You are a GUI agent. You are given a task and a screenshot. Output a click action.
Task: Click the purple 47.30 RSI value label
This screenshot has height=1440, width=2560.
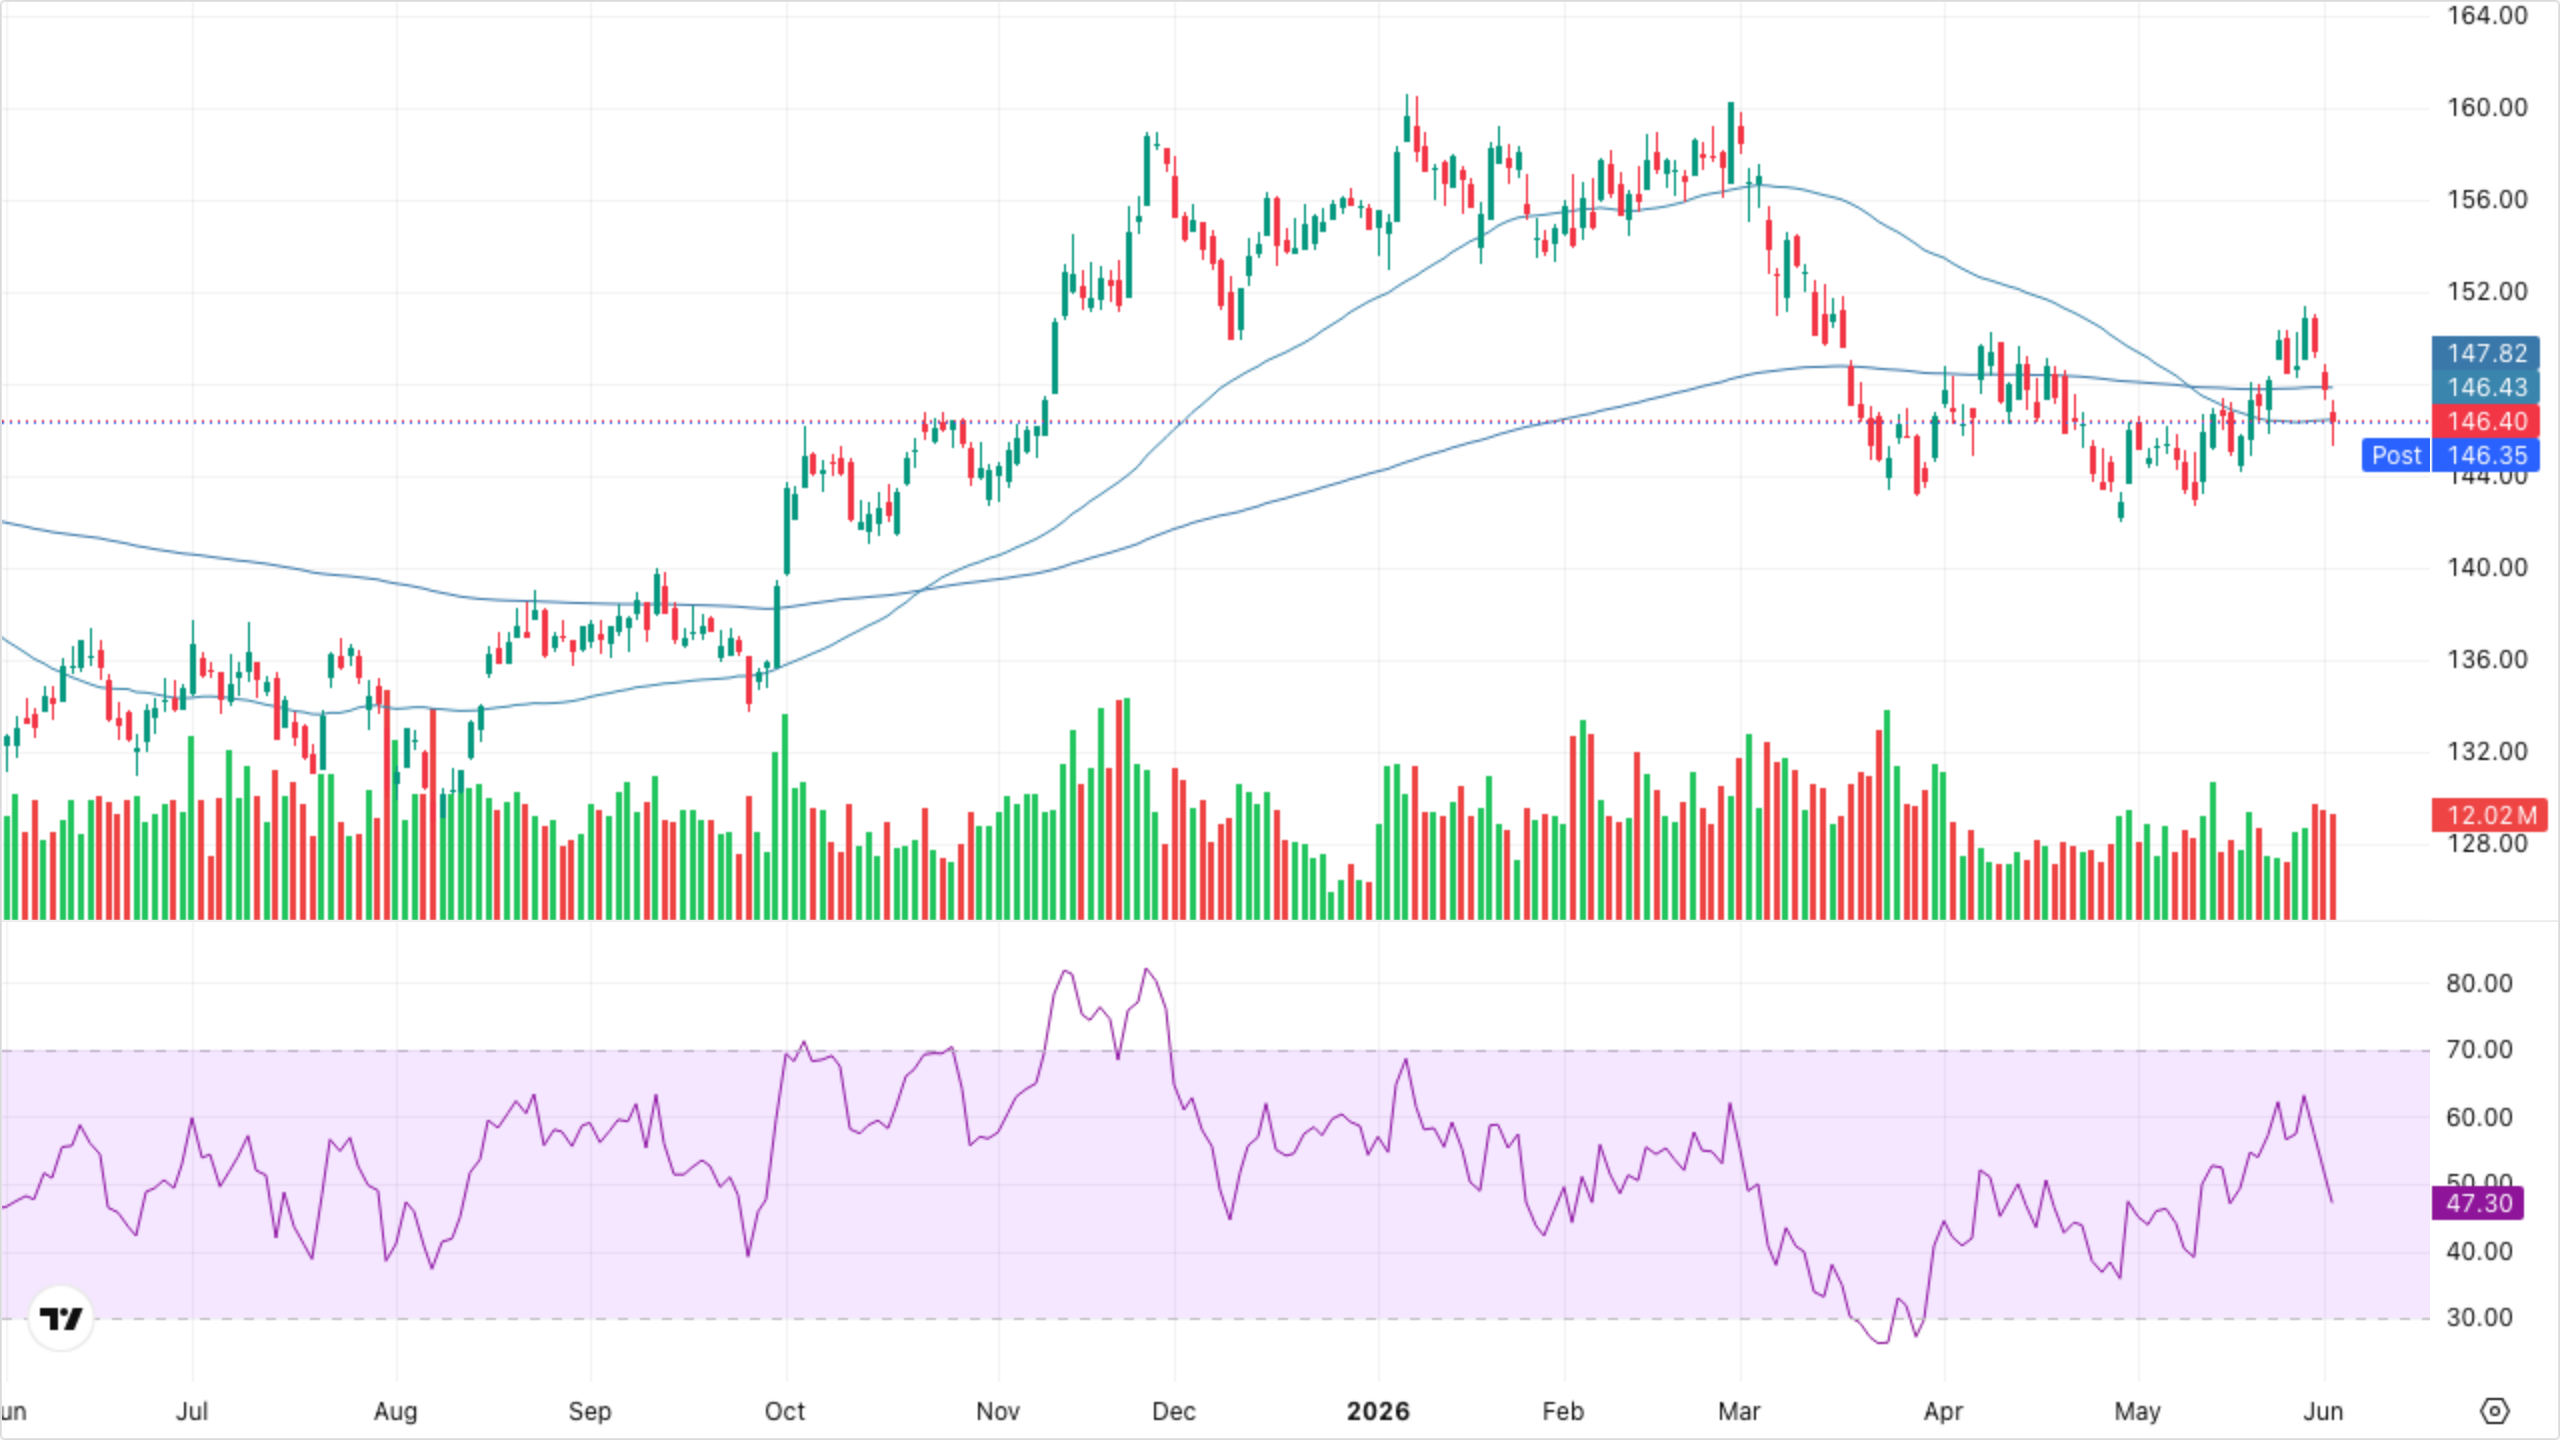(2478, 1203)
